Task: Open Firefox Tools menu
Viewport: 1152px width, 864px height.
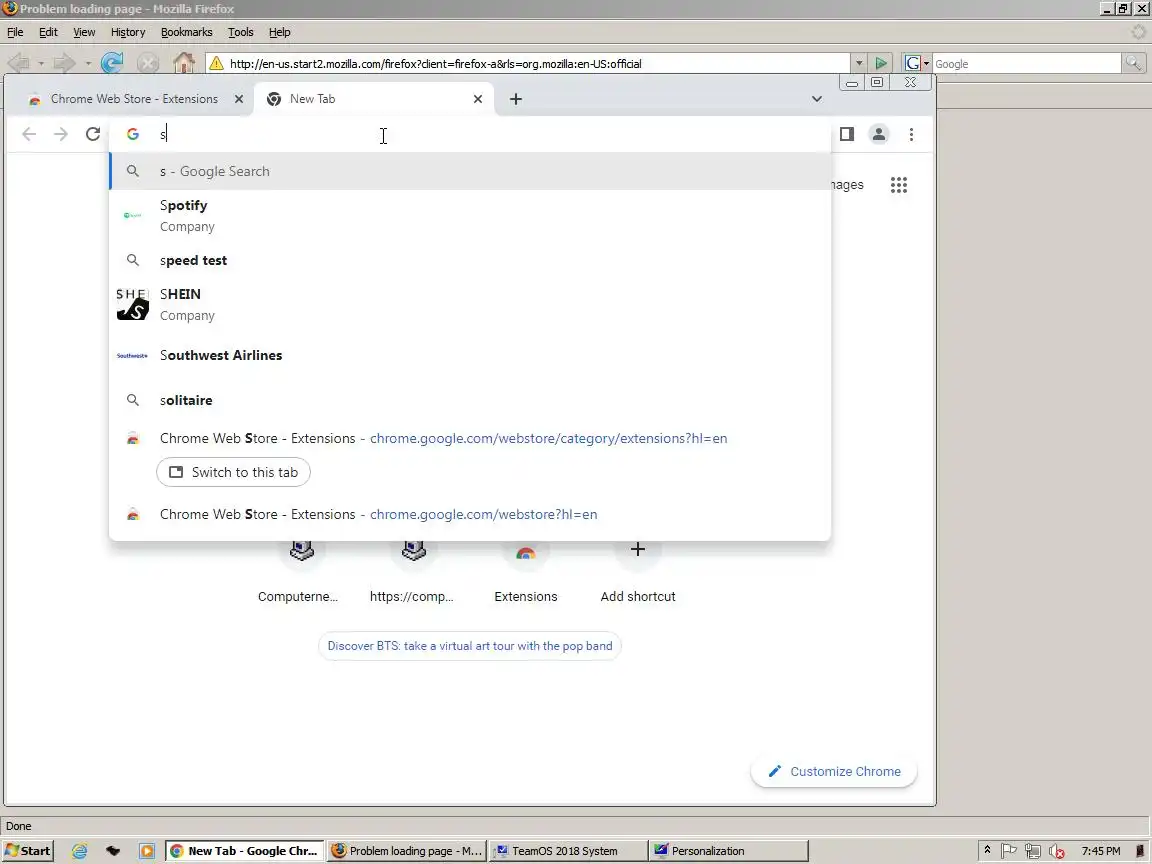Action: pyautogui.click(x=240, y=32)
